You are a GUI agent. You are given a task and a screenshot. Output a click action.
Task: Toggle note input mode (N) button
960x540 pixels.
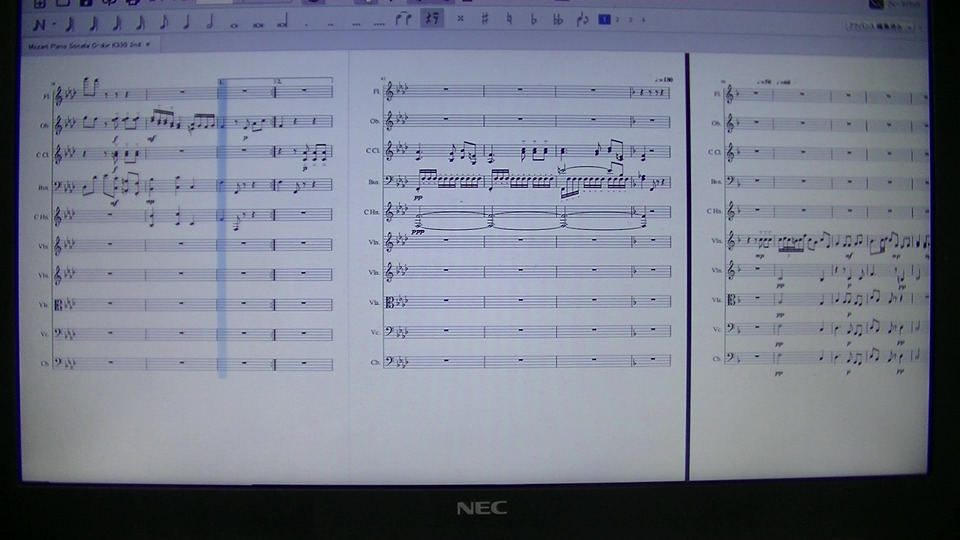[39, 24]
